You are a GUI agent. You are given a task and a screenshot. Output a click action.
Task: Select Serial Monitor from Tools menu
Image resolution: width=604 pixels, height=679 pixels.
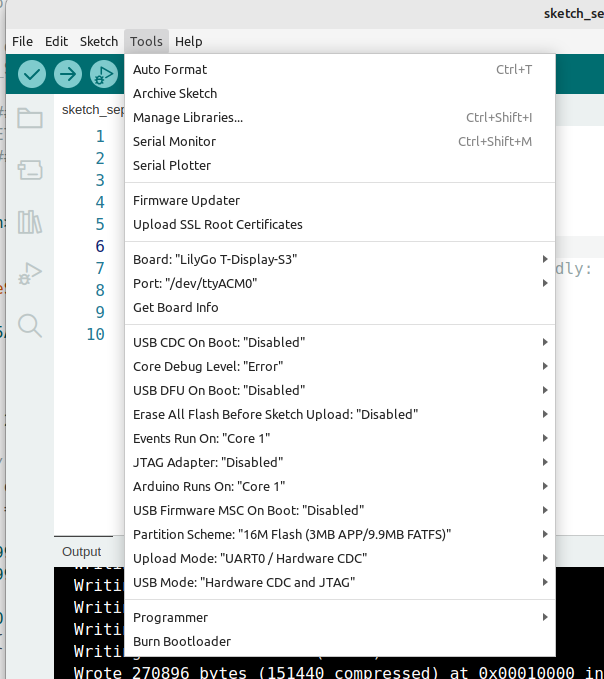175,142
